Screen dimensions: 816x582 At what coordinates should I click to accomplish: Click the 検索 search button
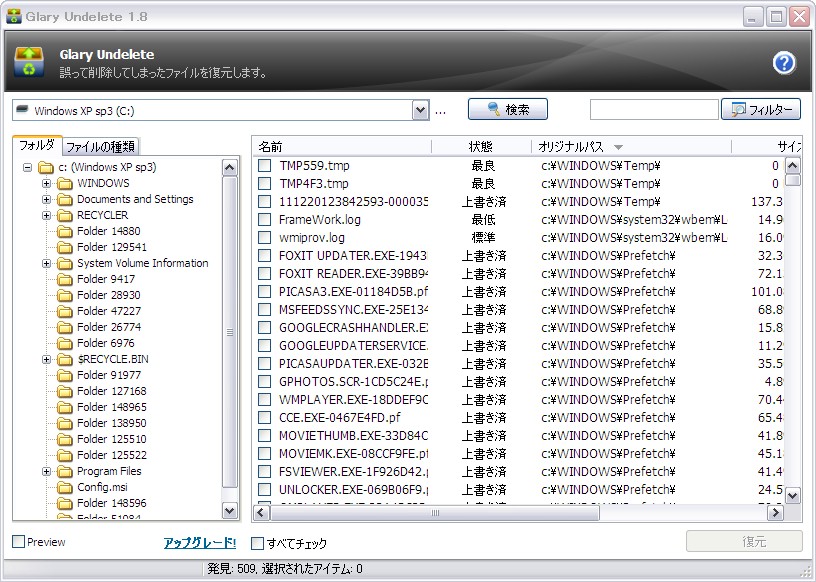coord(508,109)
